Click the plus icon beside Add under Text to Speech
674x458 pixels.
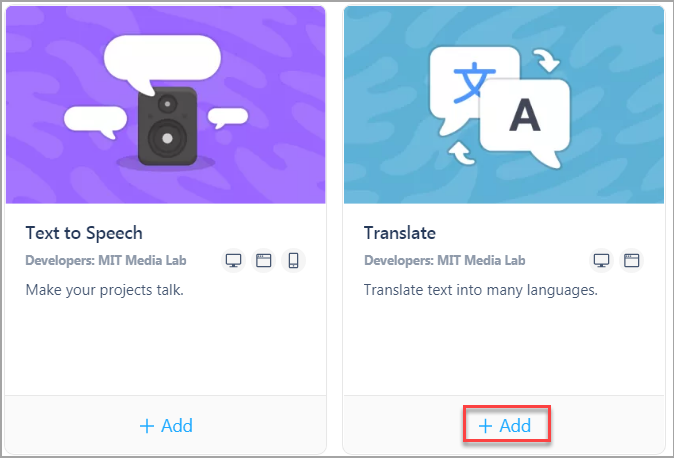147,426
